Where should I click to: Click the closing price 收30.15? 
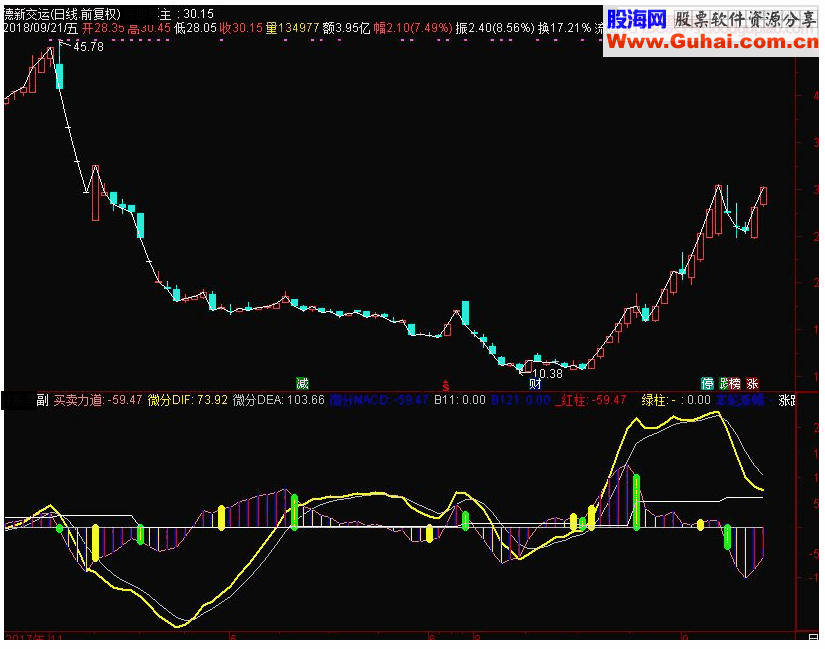click(241, 28)
